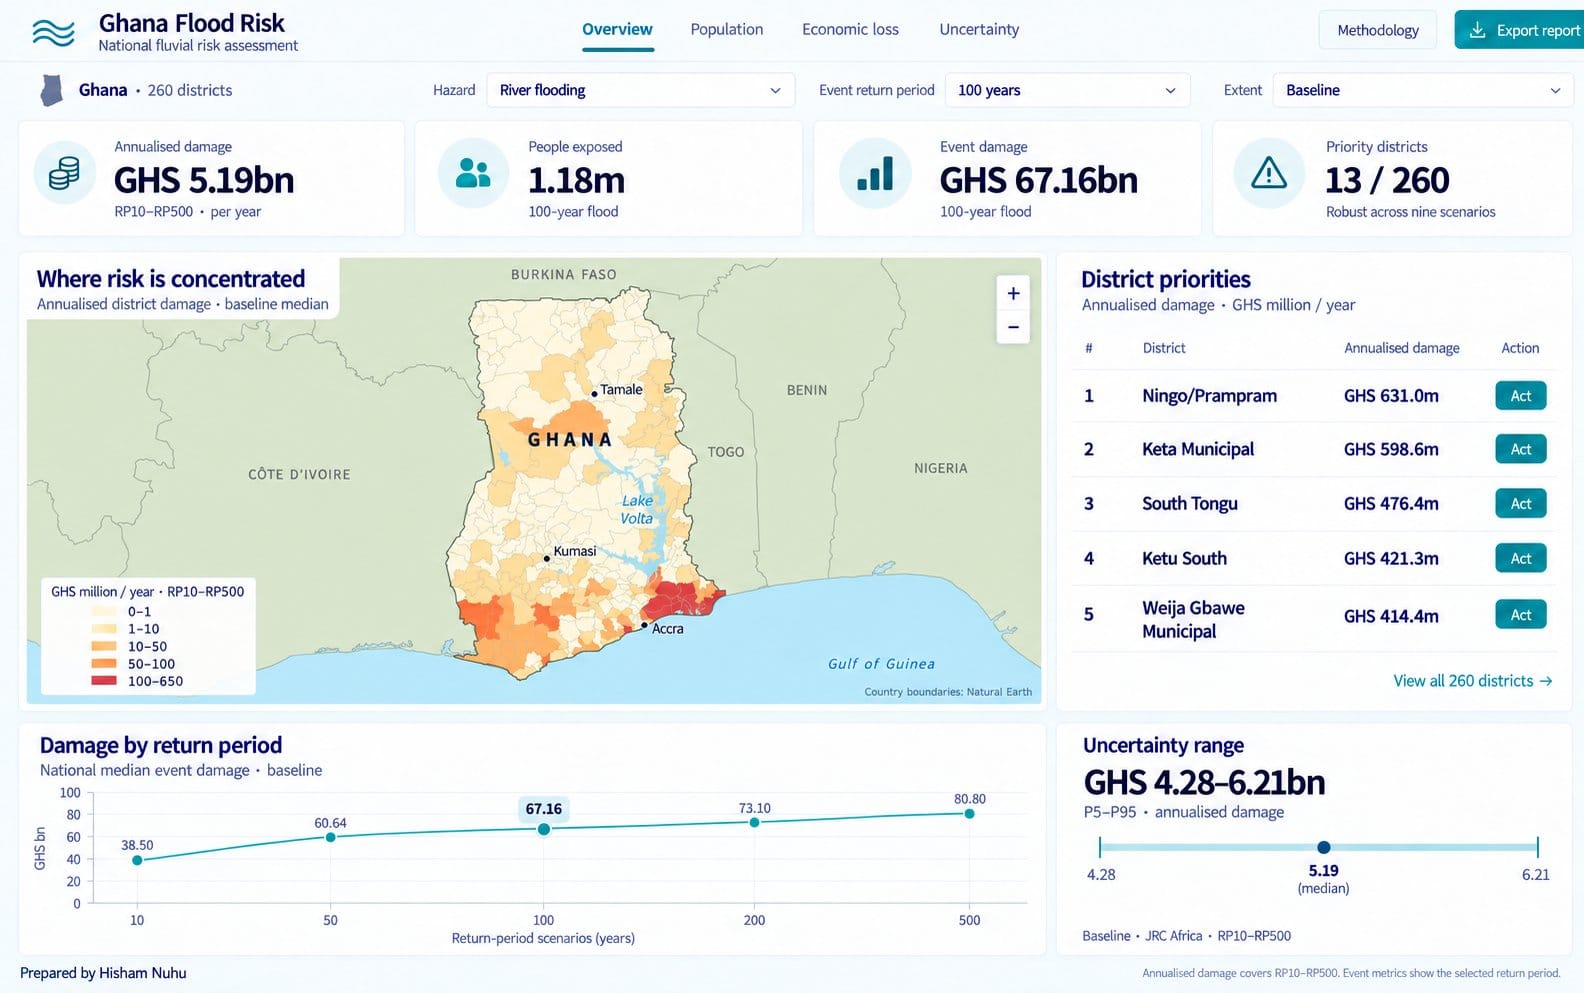Click the Tamale marker on the map
1584x993 pixels.
pyautogui.click(x=594, y=394)
